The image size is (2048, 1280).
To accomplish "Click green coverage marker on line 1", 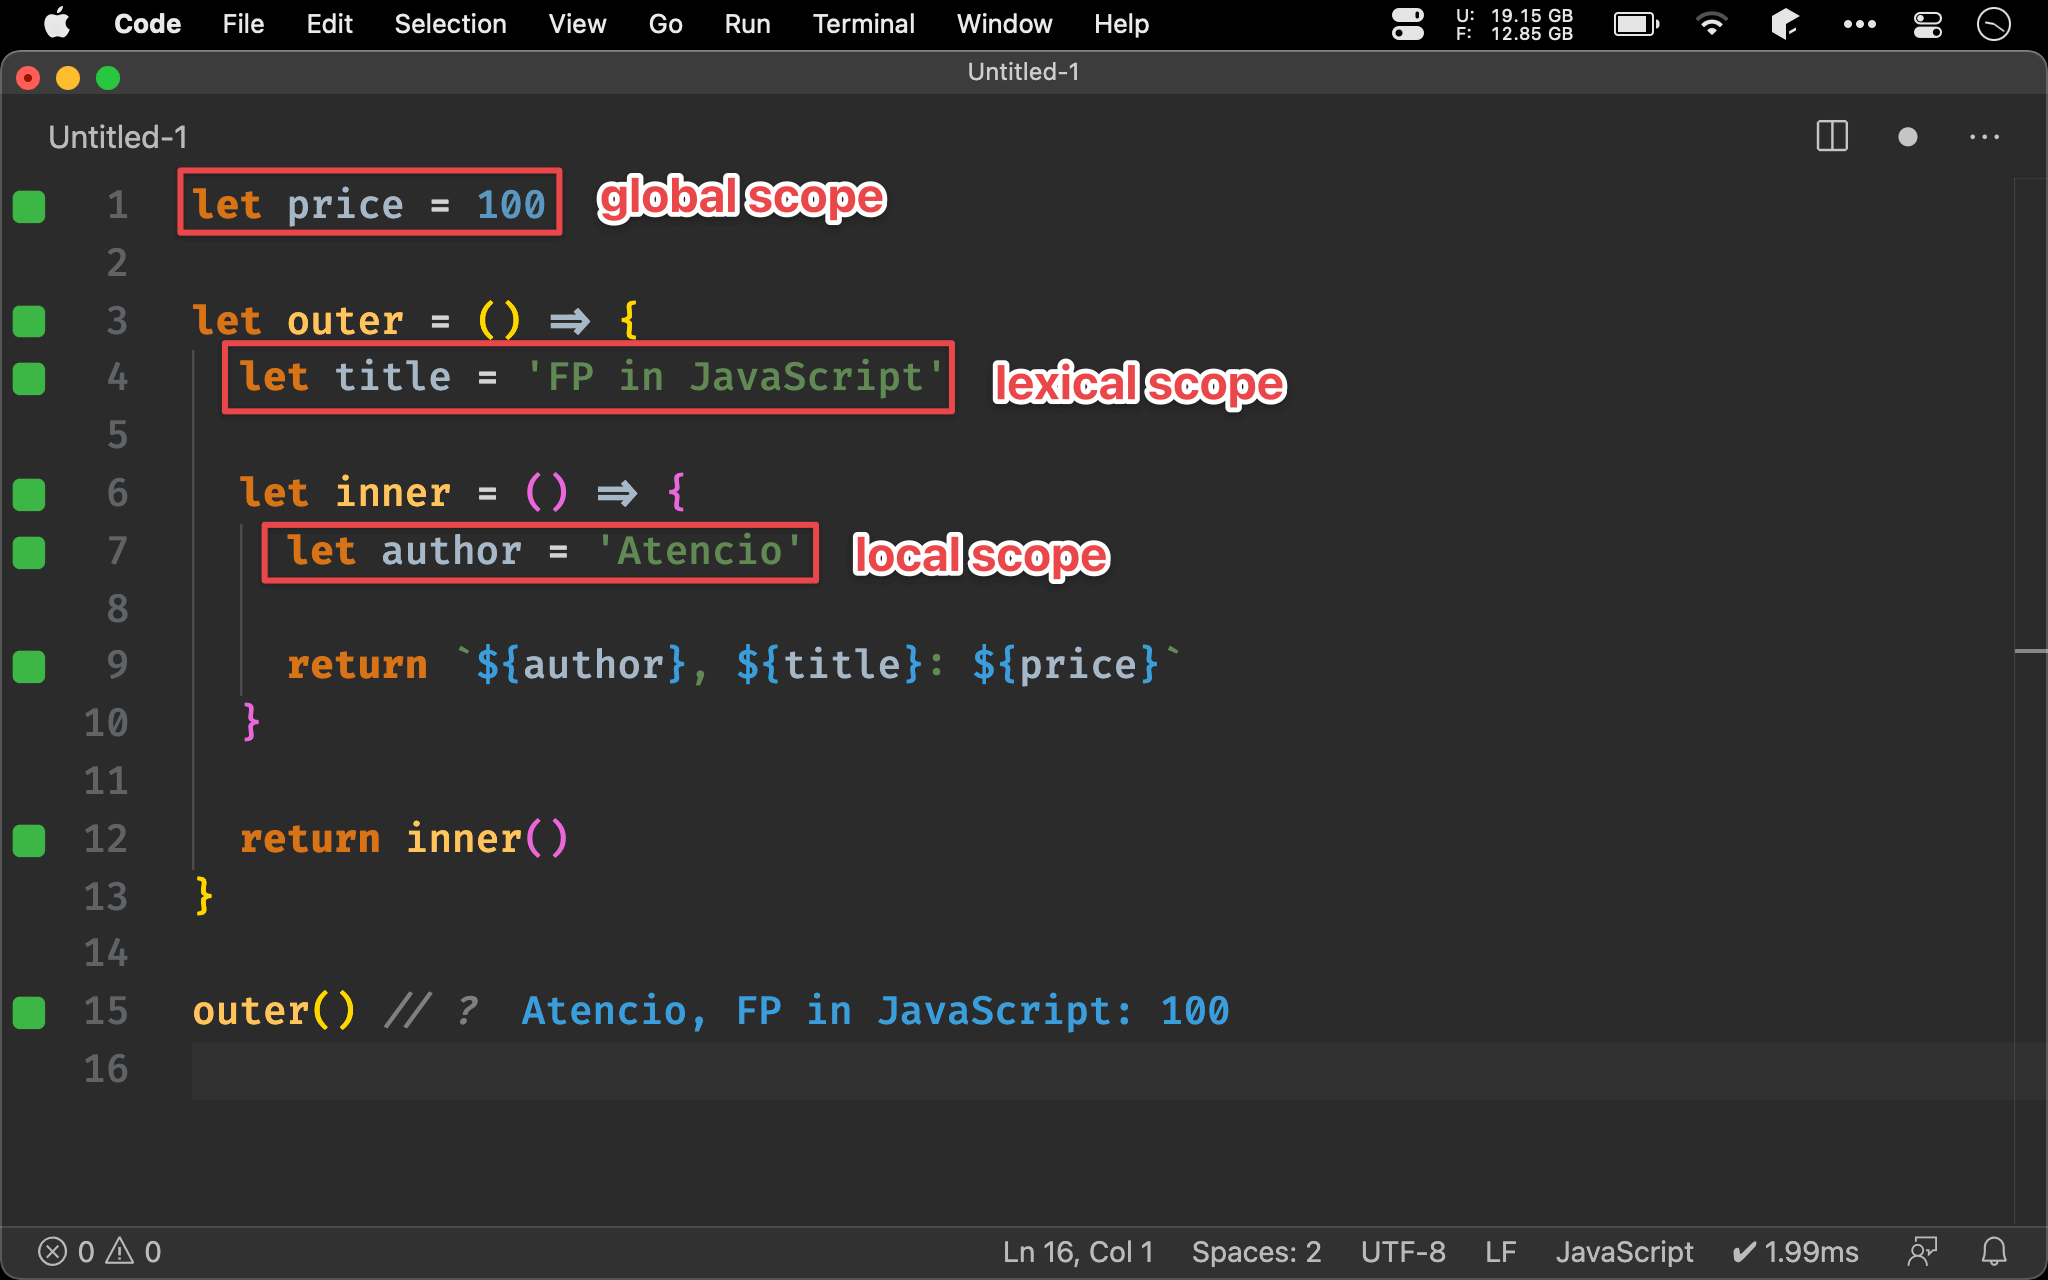I will click(29, 206).
